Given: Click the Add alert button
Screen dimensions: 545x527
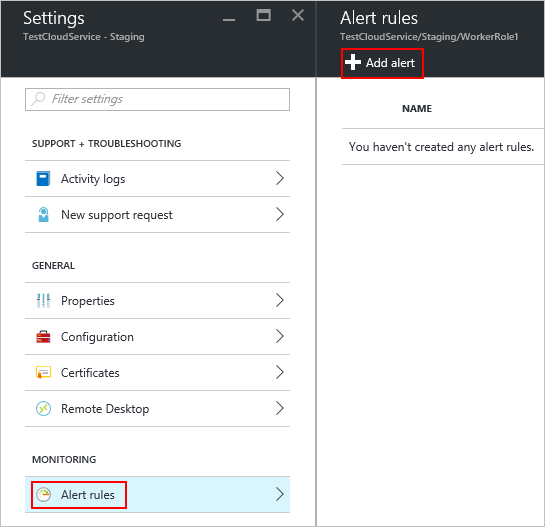Looking at the screenshot, I should click(382, 63).
